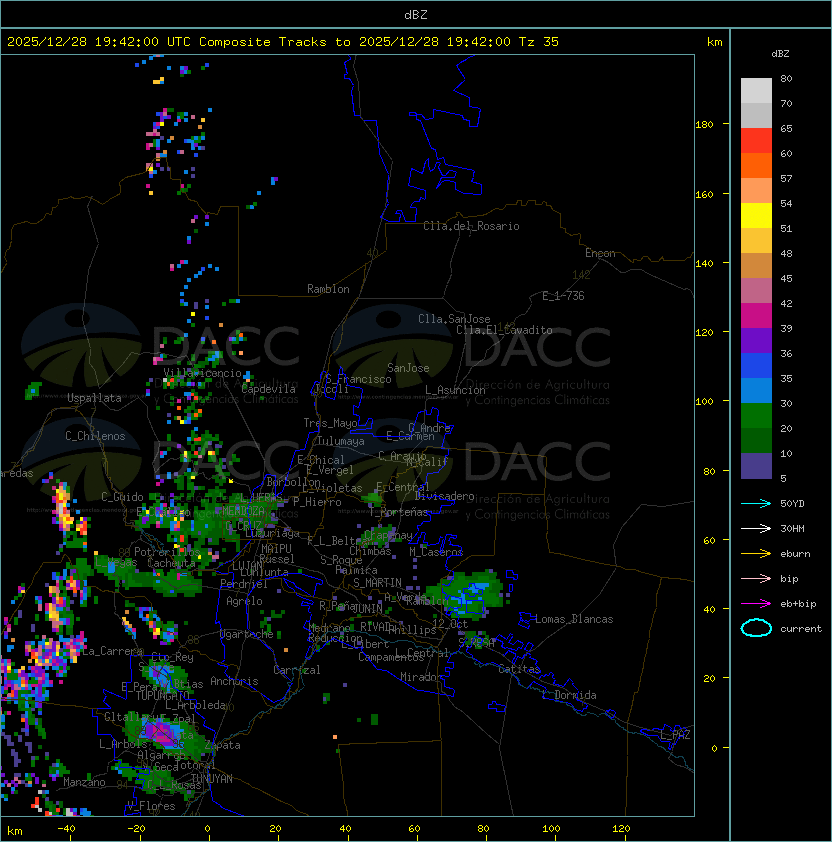Screen dimensions: 832x842
Task: Click the Clla.del_Rosario map label
Action: pos(471,226)
